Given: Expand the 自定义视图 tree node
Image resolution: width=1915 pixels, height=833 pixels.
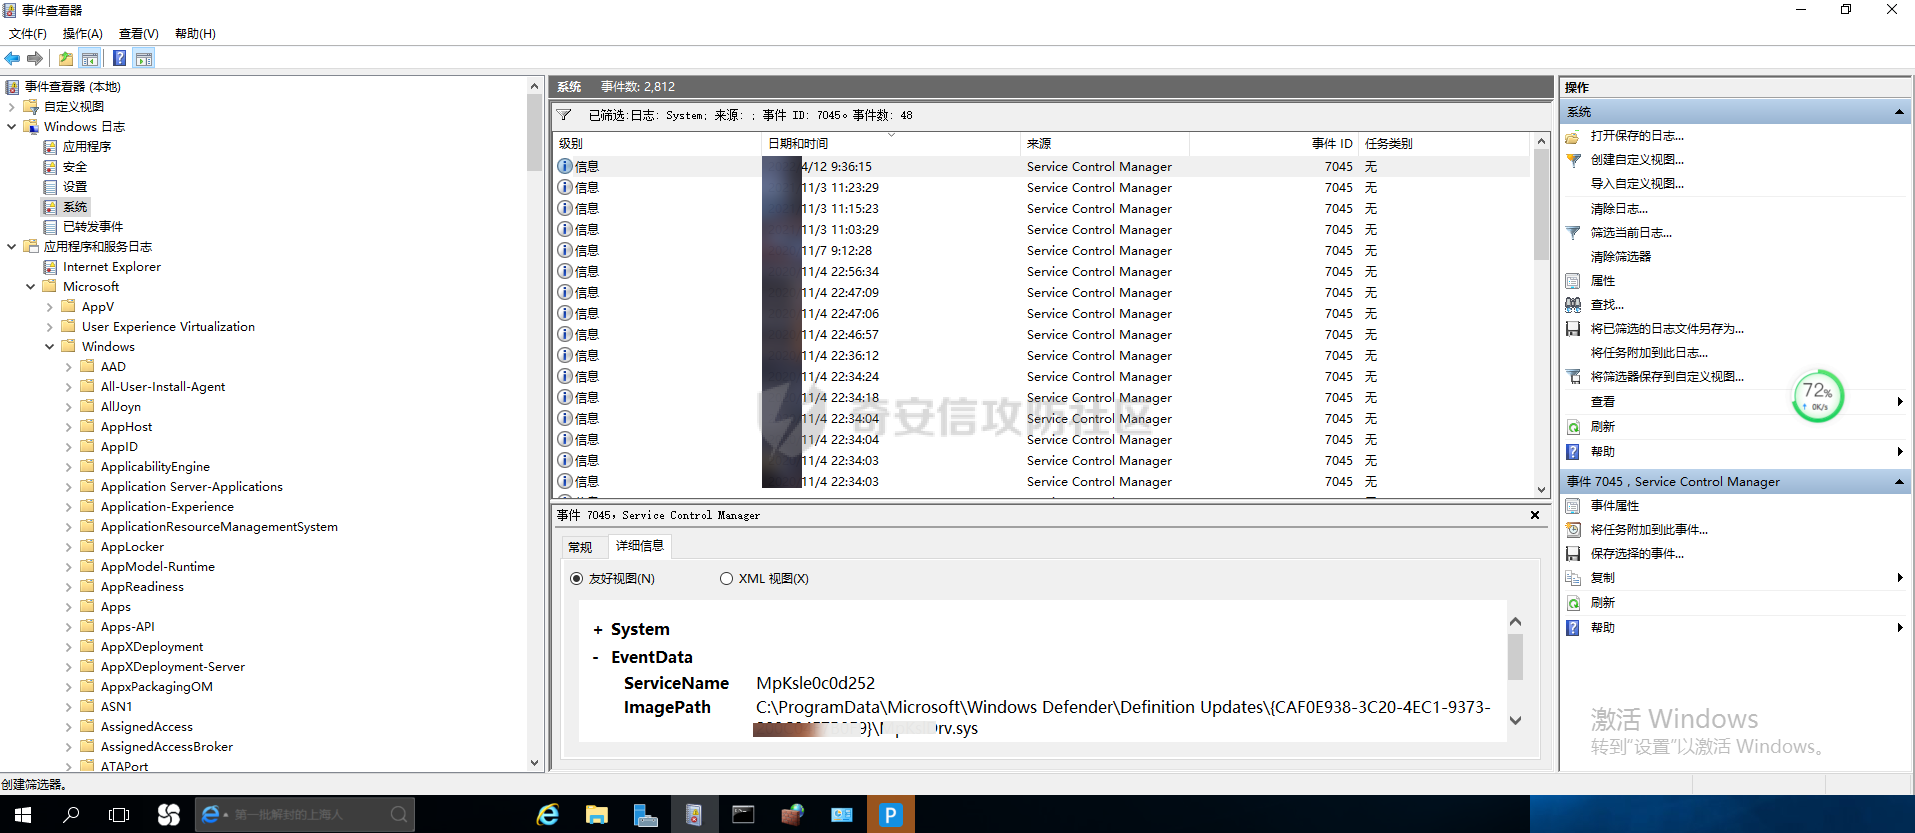Looking at the screenshot, I should [12, 107].
